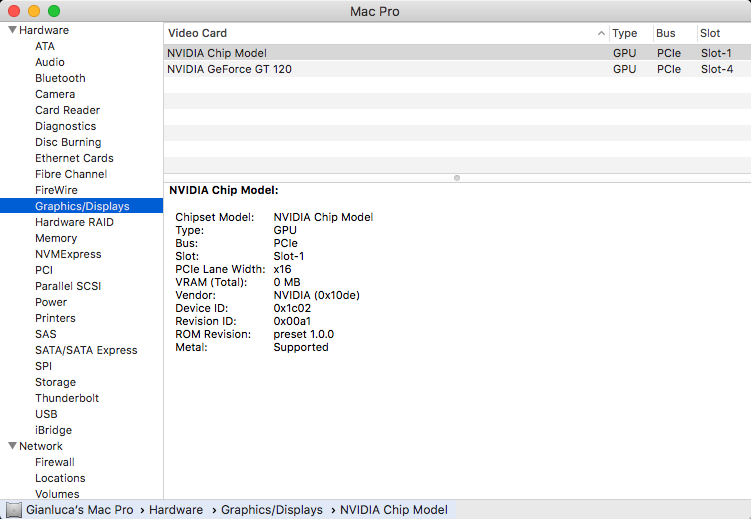Open Ethernet Cards section

click(x=74, y=158)
